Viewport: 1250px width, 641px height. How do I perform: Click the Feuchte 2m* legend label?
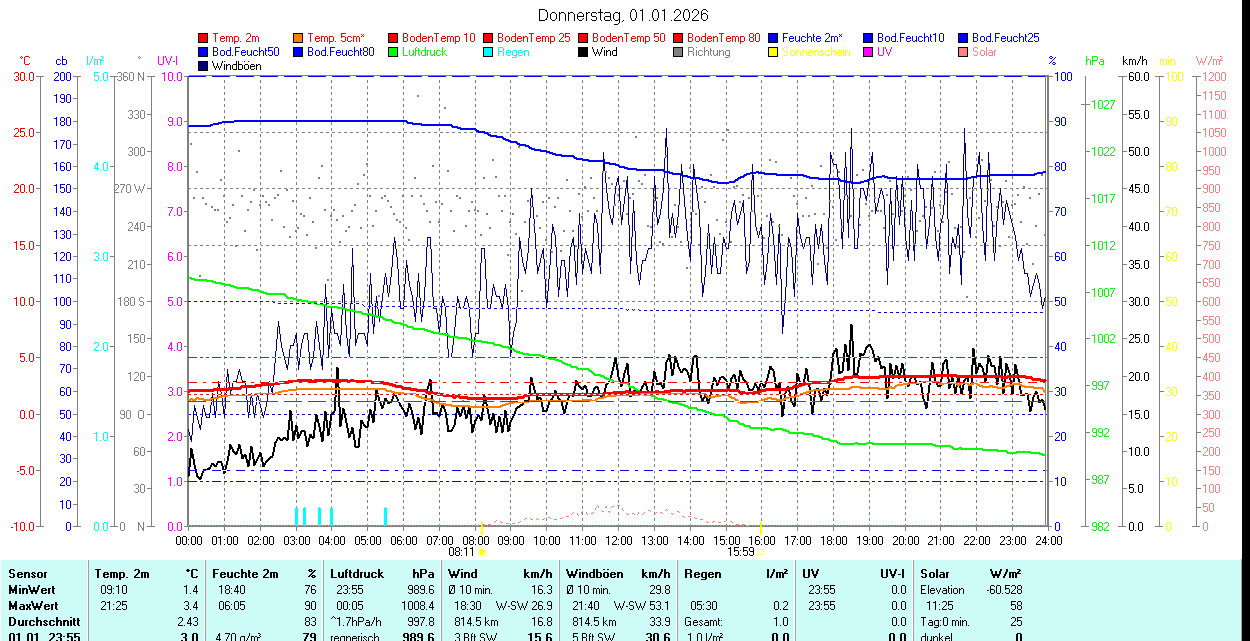(x=812, y=38)
